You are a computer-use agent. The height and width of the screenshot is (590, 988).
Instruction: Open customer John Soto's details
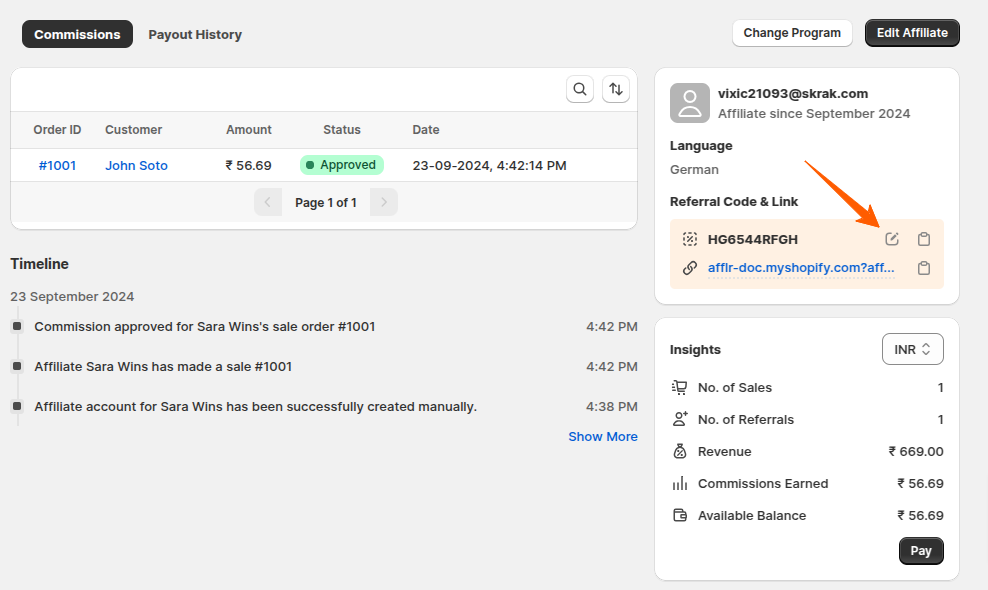click(136, 164)
